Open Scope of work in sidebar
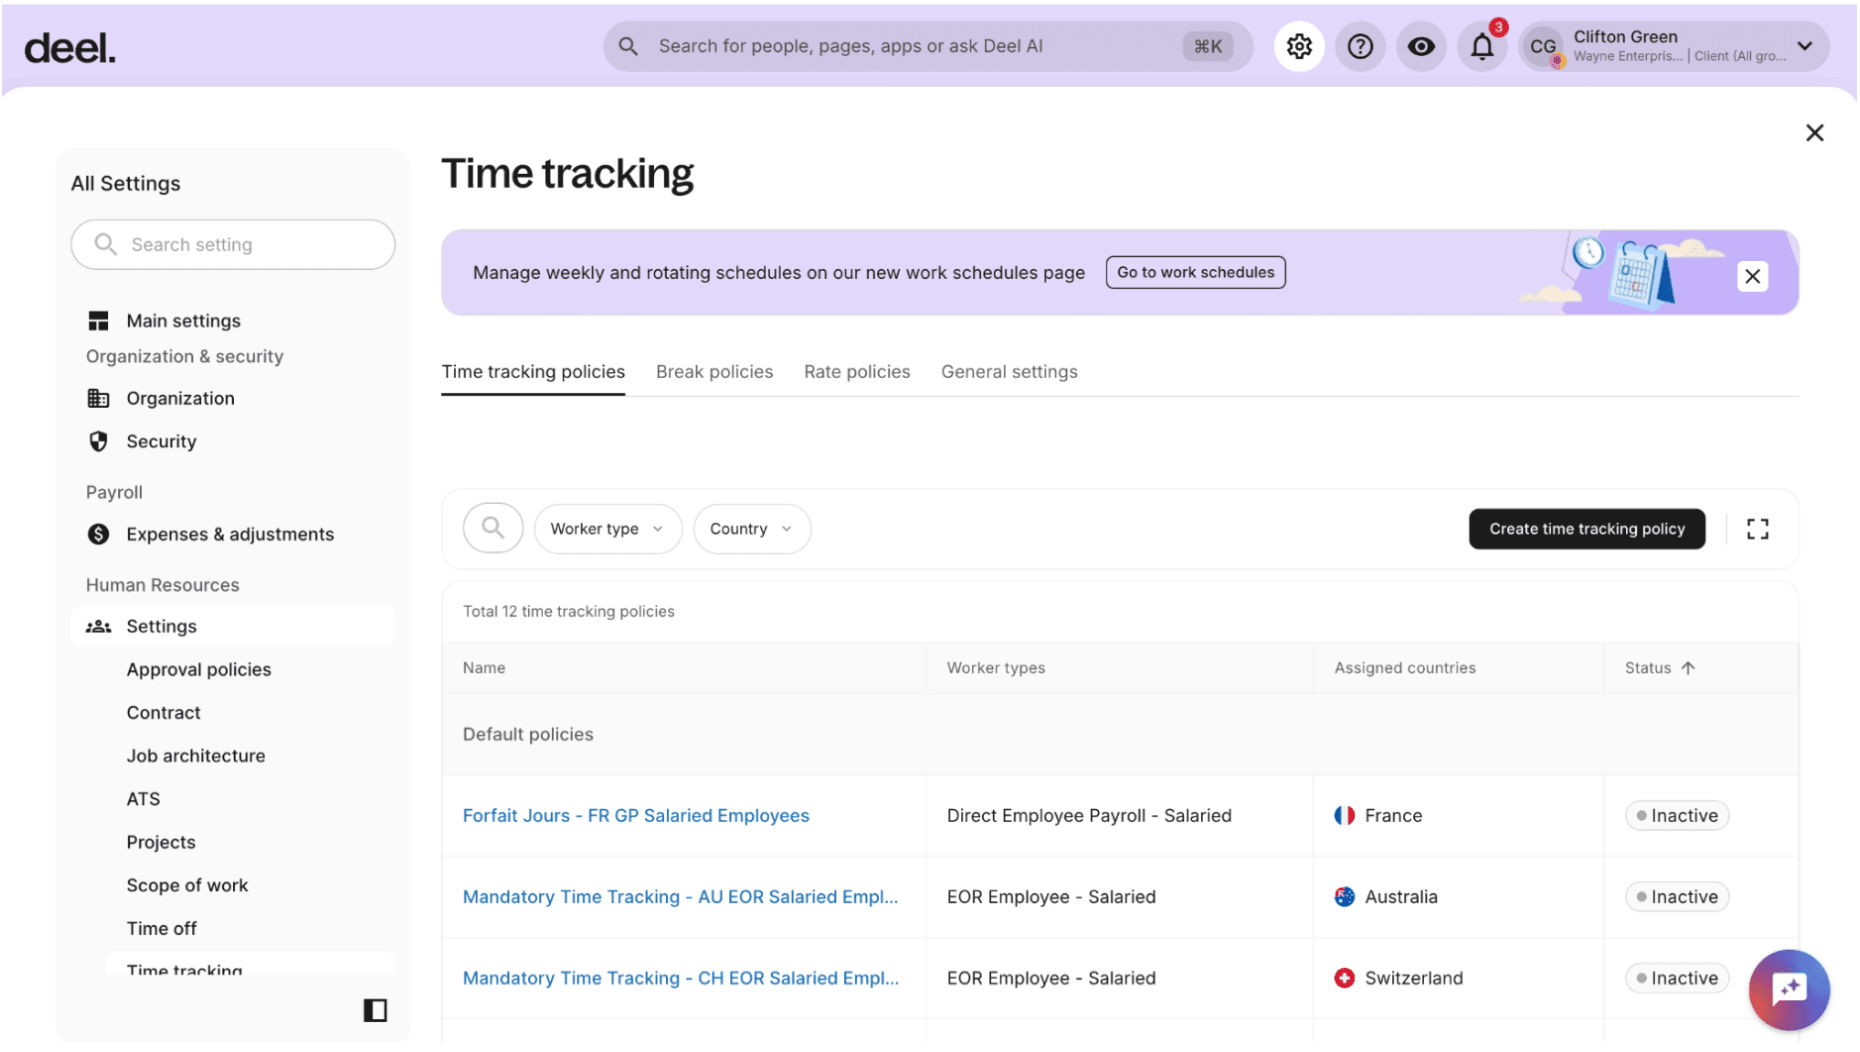 click(187, 885)
